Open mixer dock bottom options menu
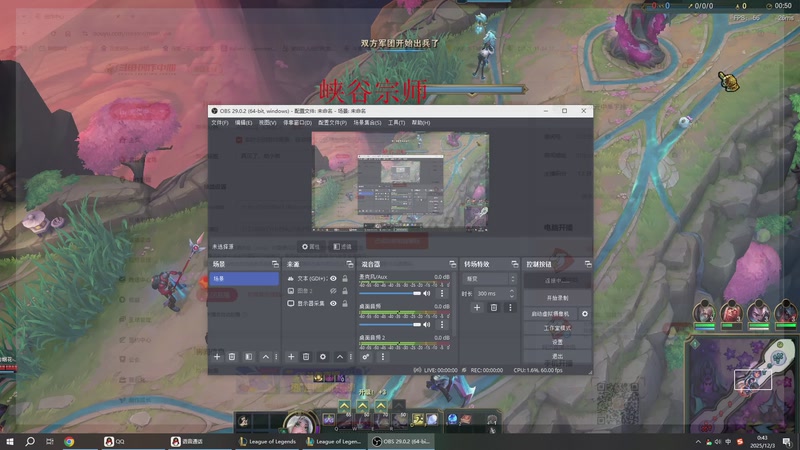800x450 pixels. pyautogui.click(x=383, y=357)
